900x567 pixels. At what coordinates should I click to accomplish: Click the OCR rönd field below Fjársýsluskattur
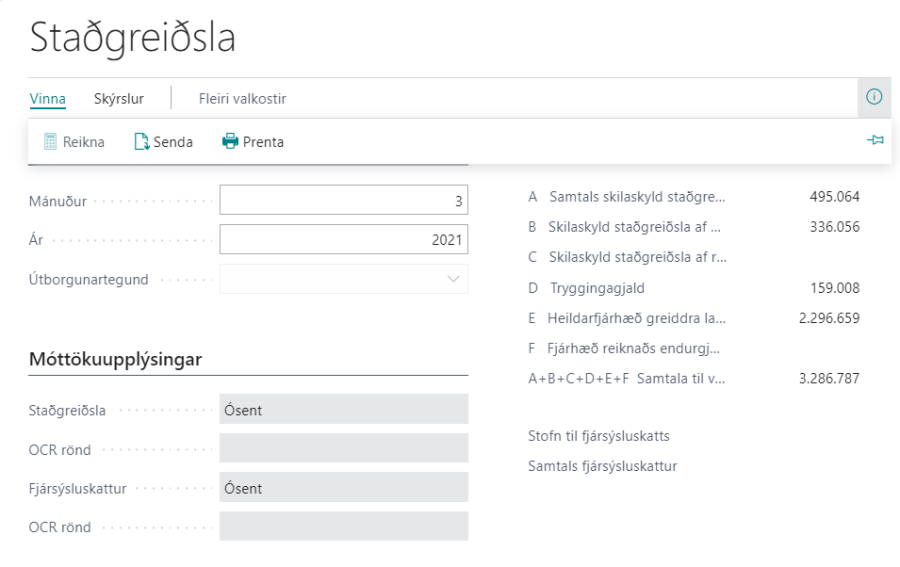[343, 526]
